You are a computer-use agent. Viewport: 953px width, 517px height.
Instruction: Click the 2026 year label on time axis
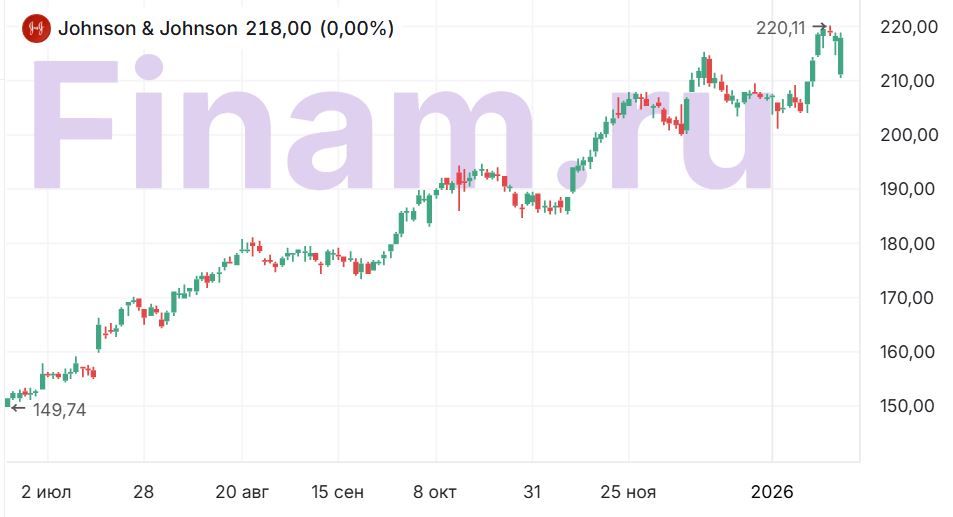[x=772, y=492]
